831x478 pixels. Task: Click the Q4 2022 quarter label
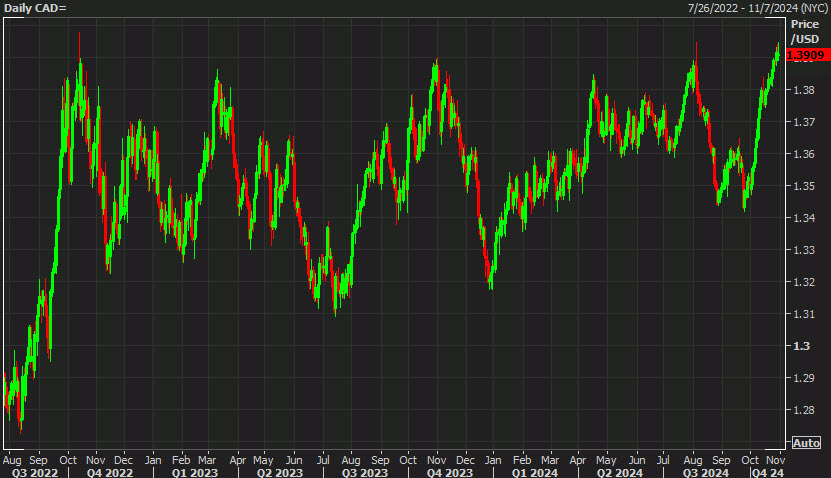coord(110,472)
